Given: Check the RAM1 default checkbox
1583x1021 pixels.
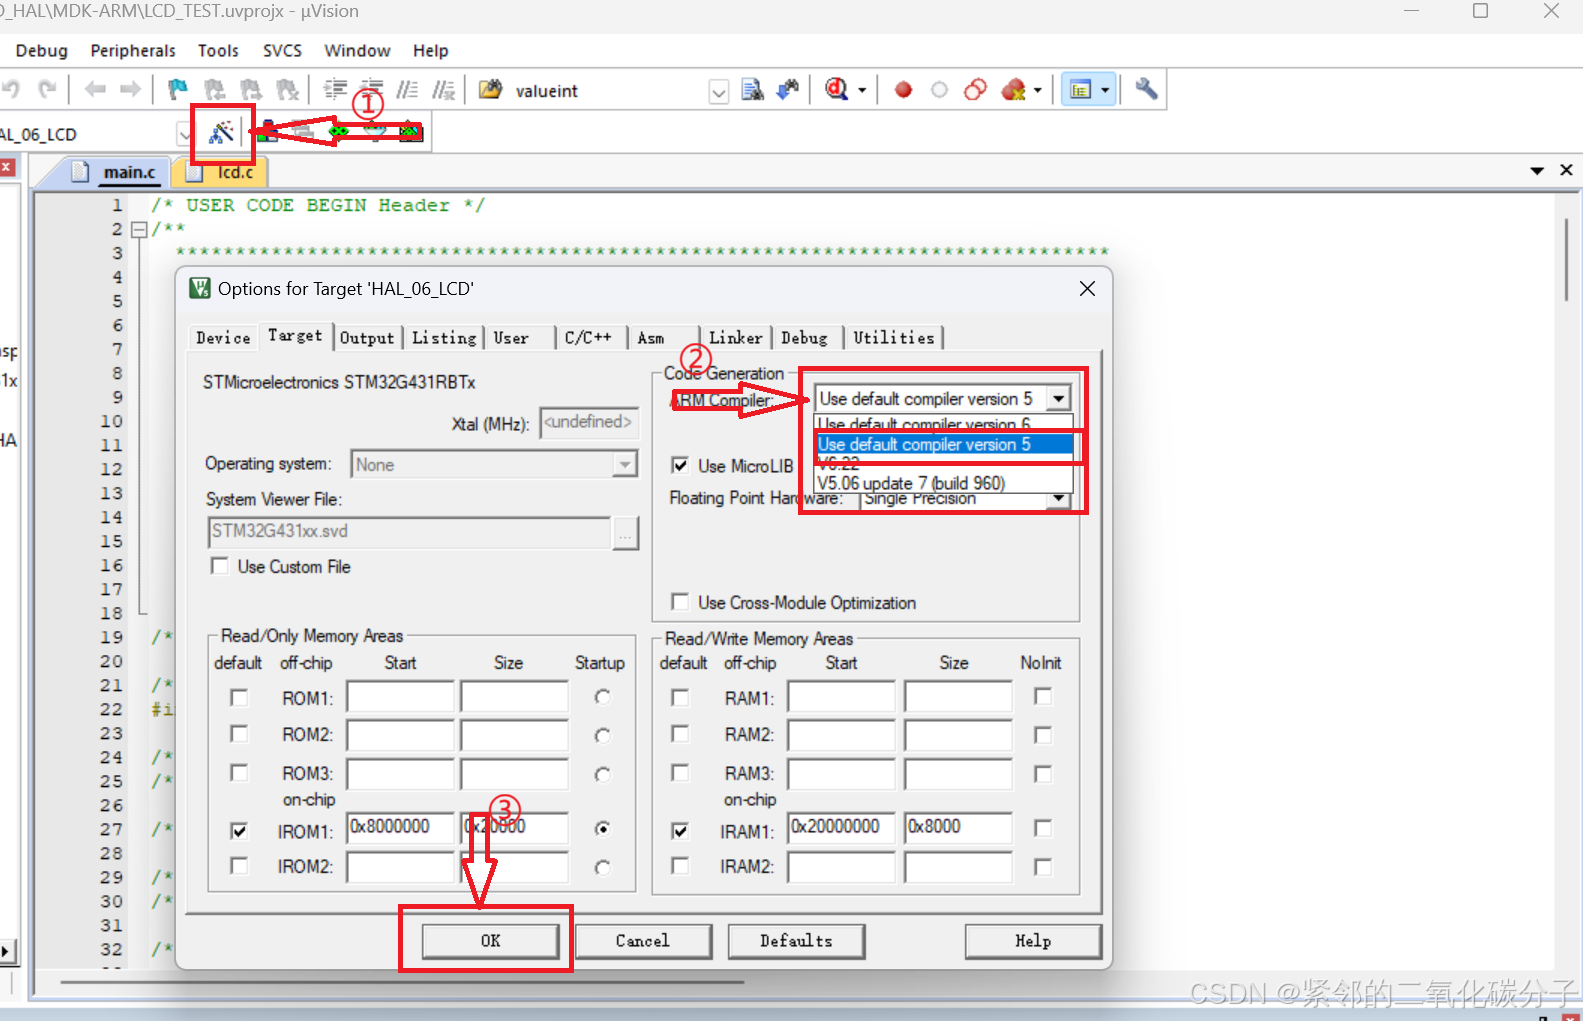Looking at the screenshot, I should [x=680, y=697].
